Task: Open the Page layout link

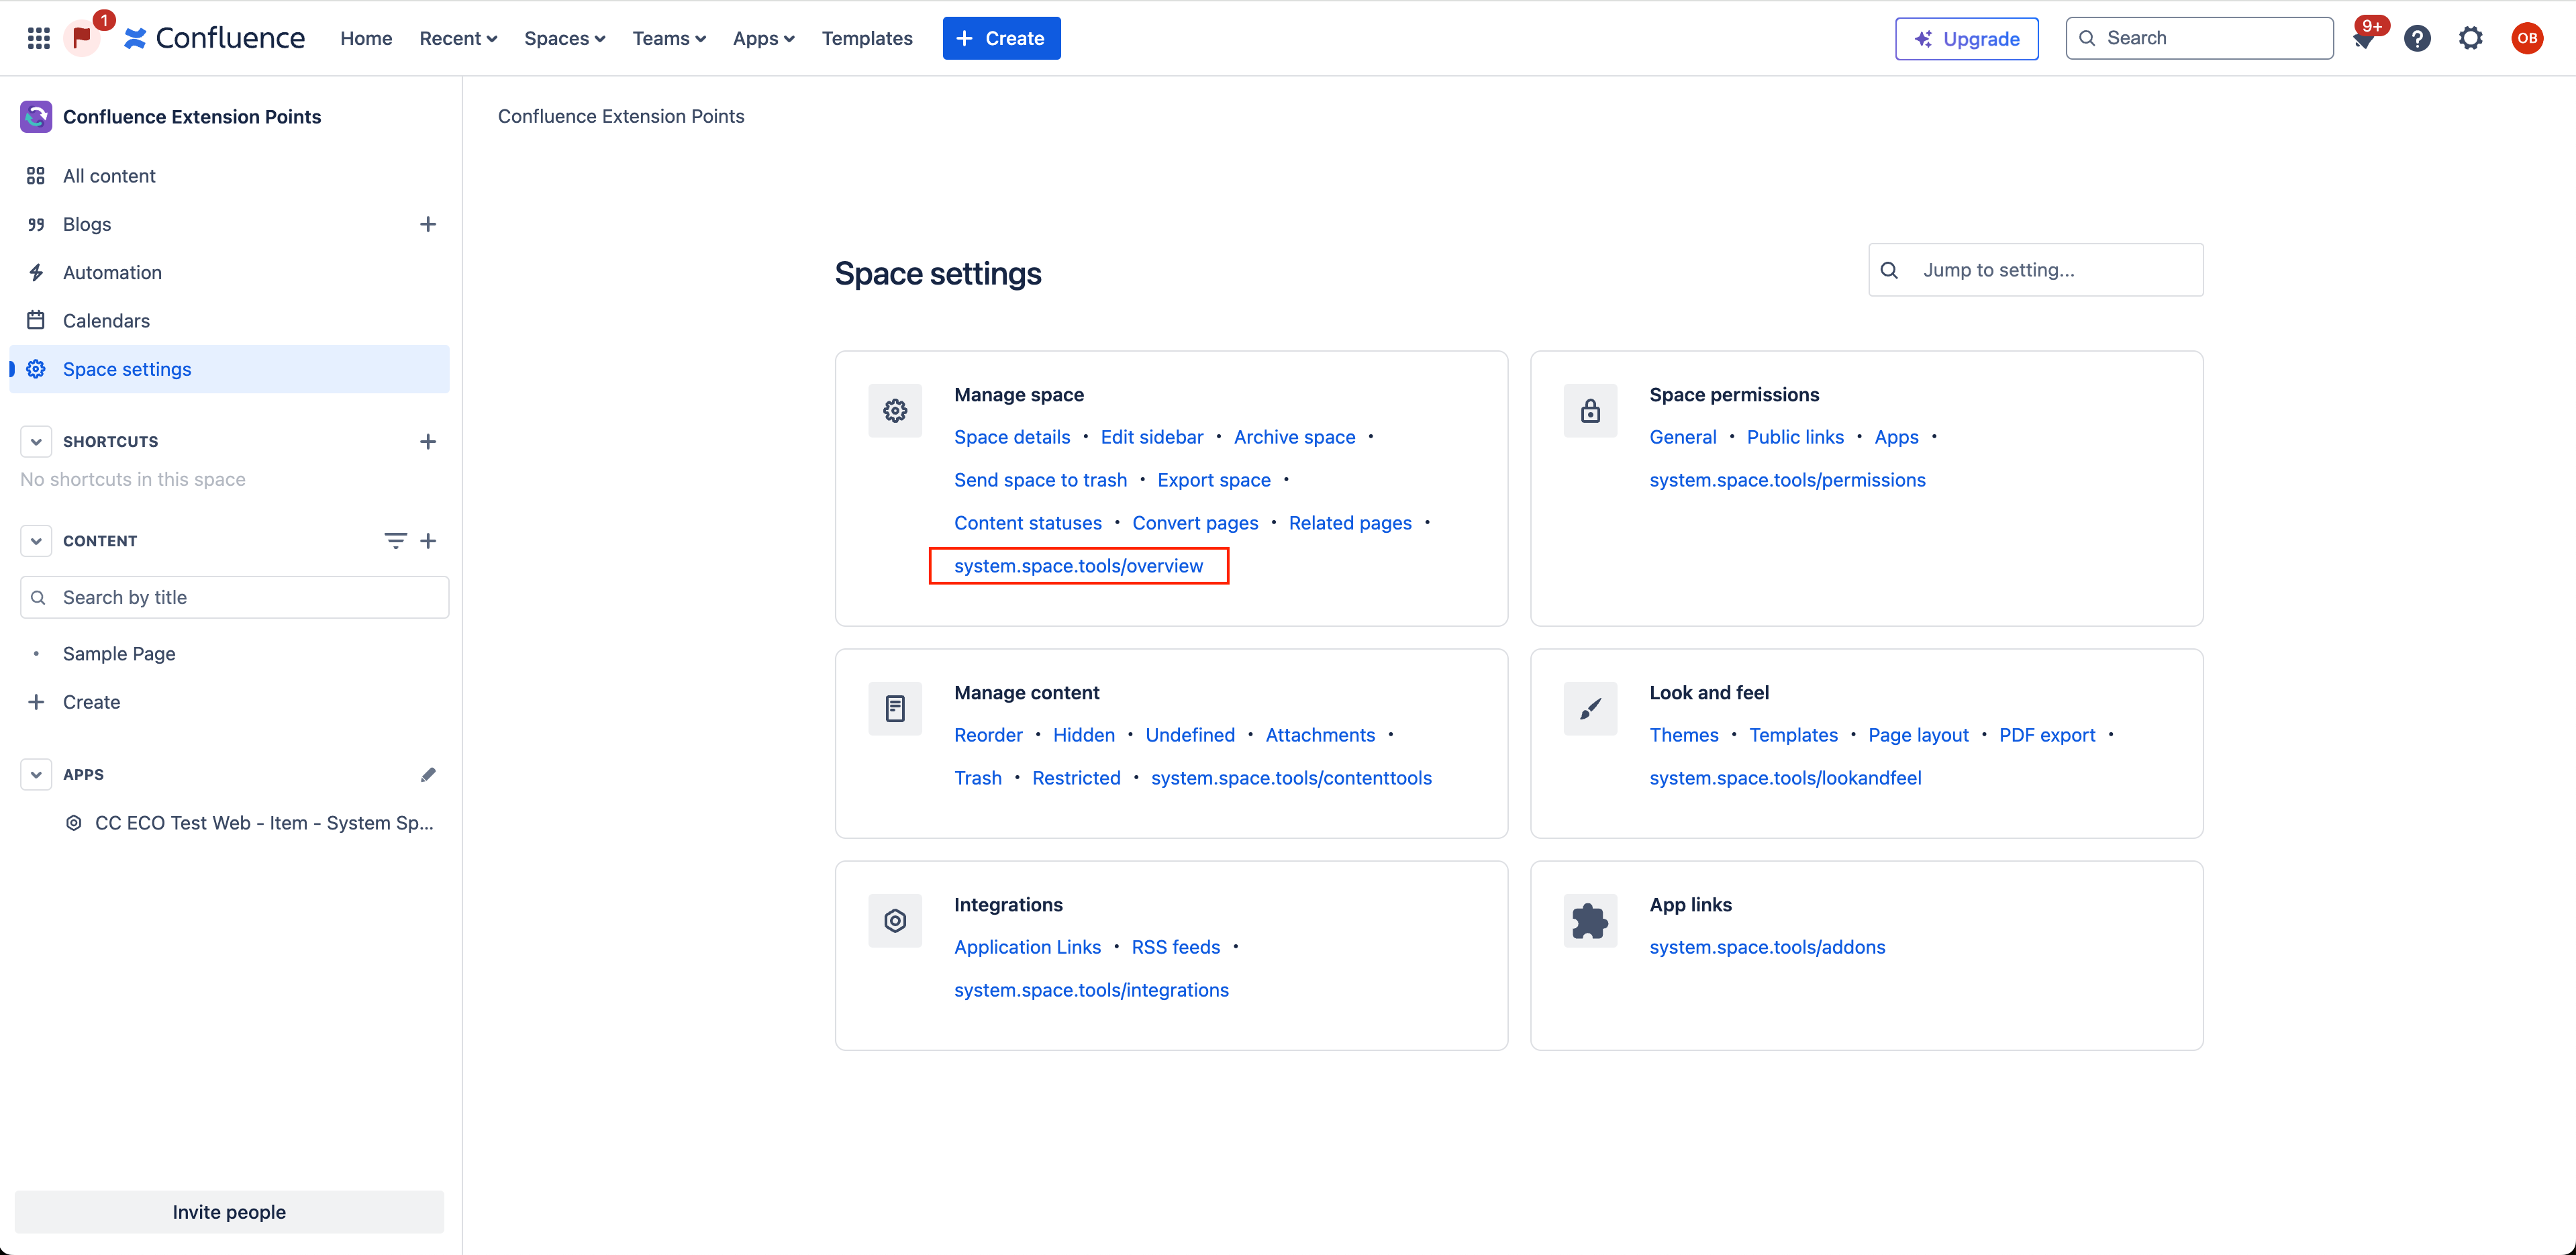Action: pos(1918,734)
